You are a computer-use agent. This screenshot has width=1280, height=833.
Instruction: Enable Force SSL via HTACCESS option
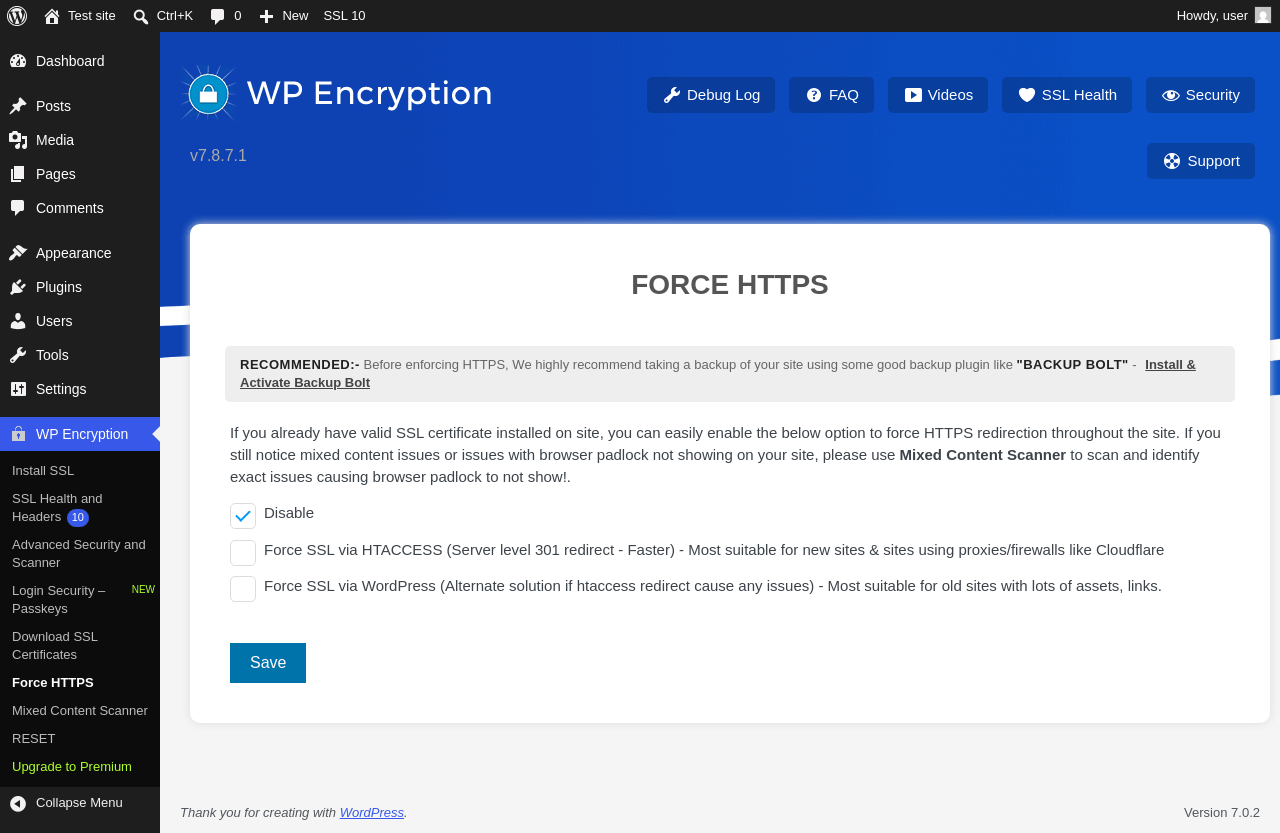click(243, 553)
